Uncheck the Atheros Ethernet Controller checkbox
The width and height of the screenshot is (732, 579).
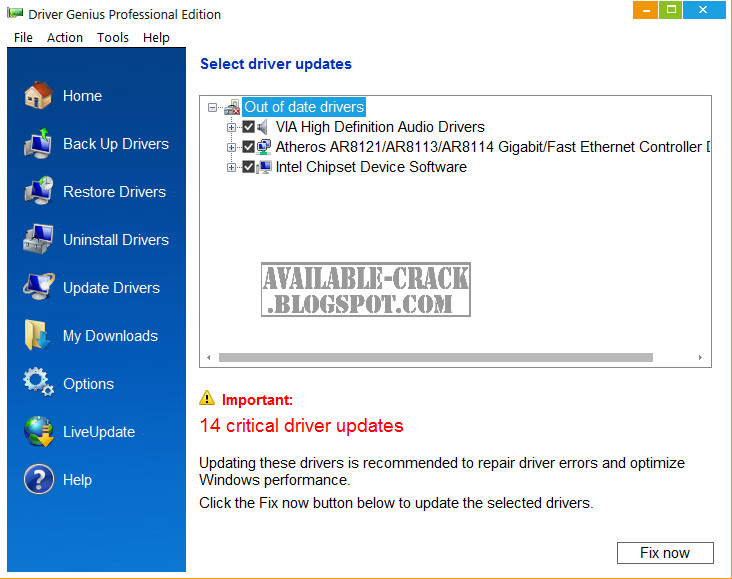point(248,147)
